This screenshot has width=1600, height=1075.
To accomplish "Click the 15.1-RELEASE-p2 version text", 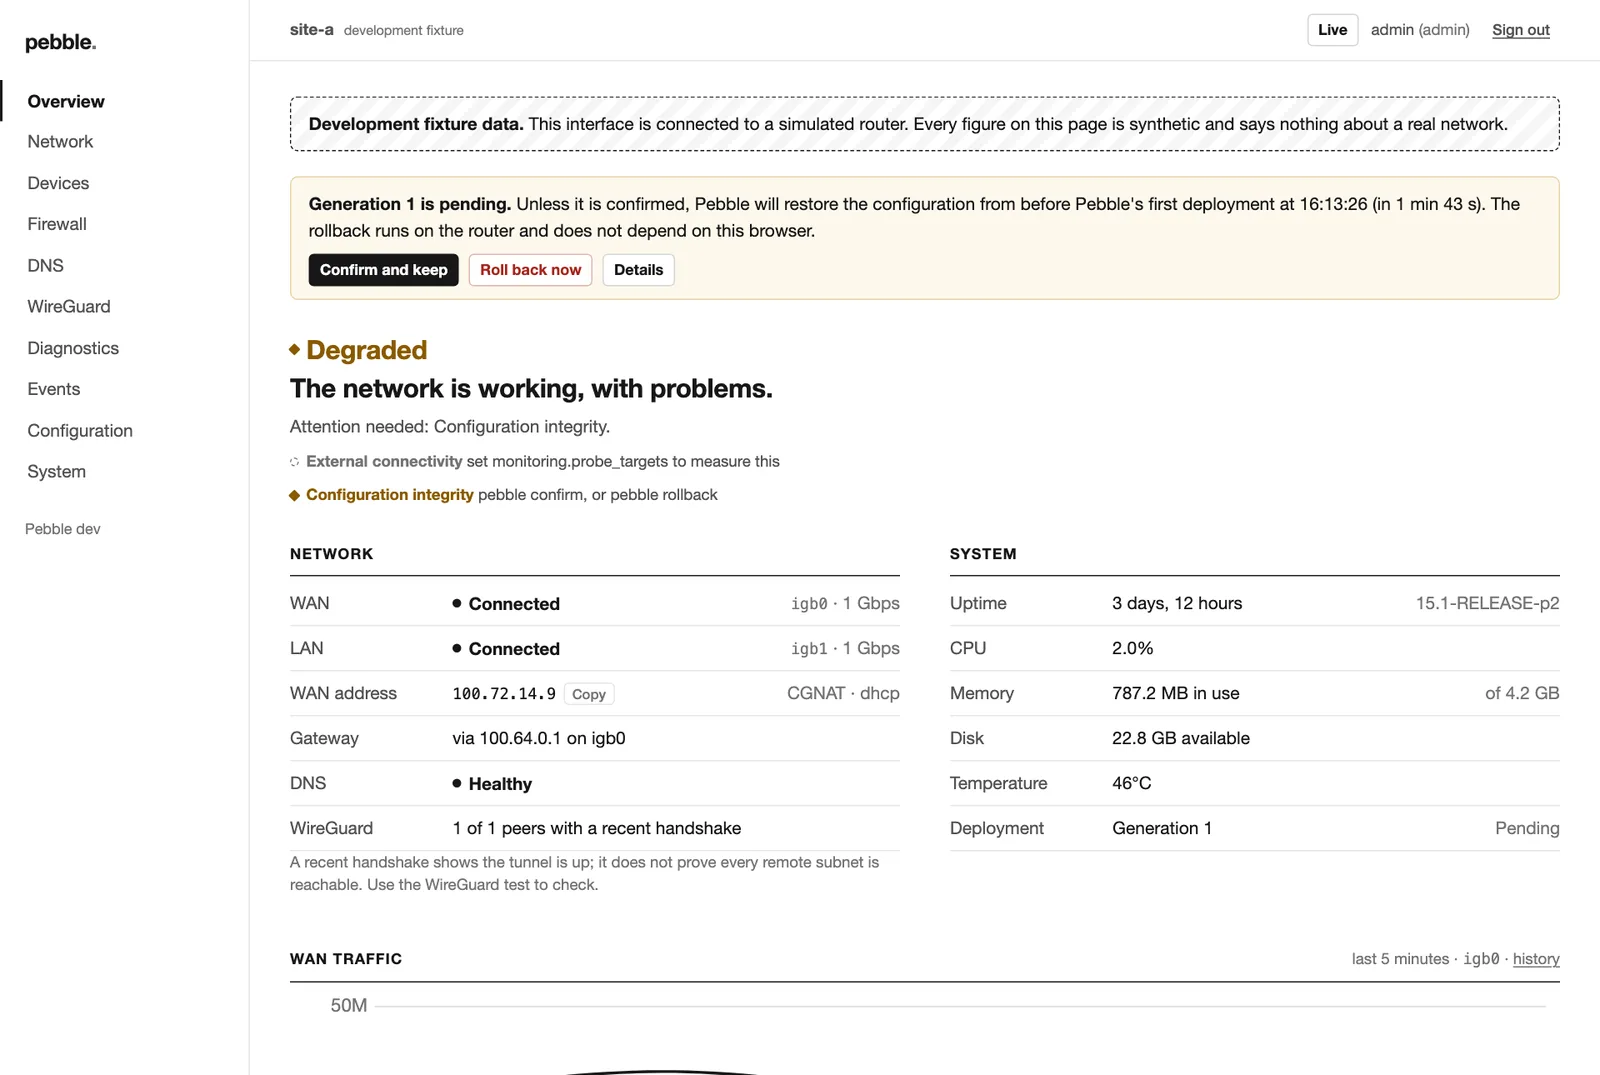I will tap(1488, 603).
